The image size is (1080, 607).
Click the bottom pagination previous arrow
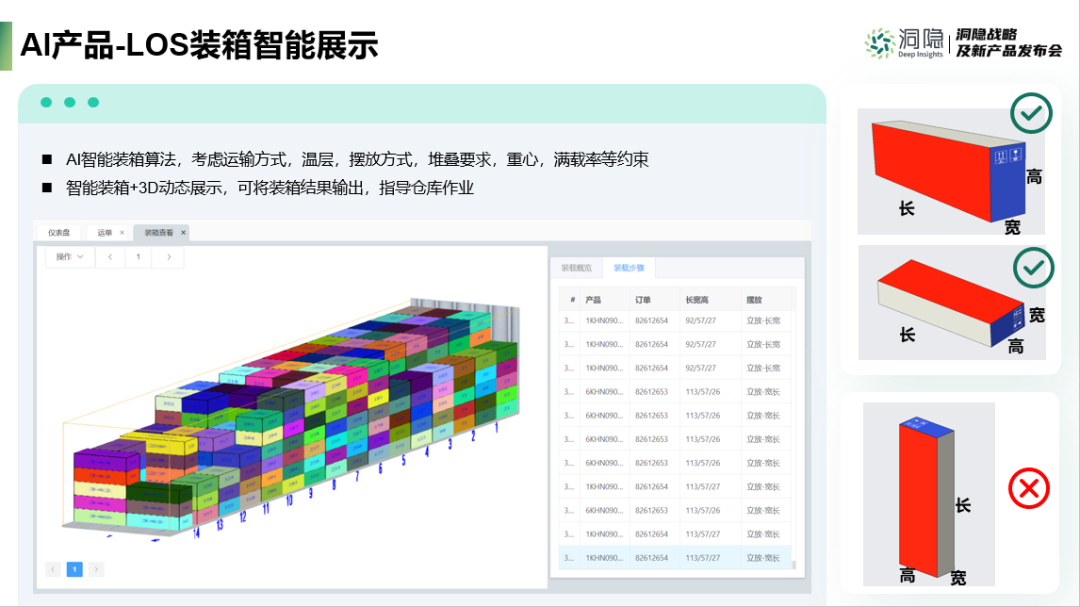(53, 569)
